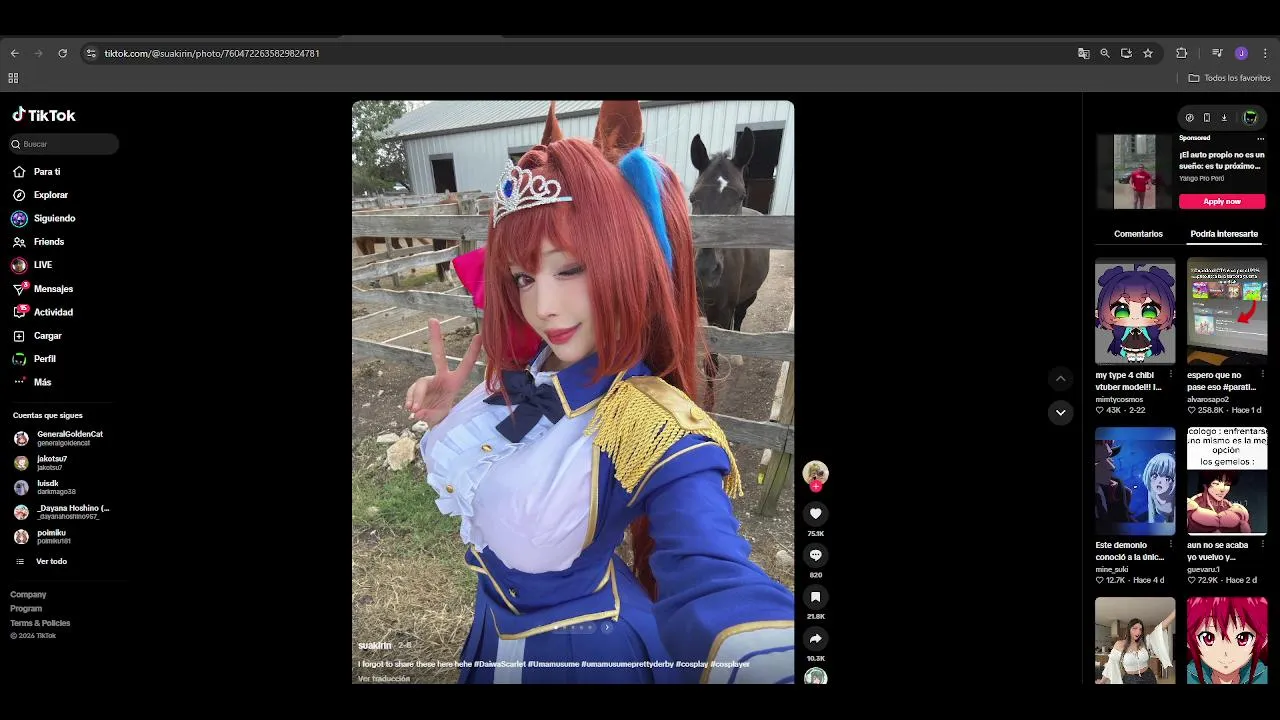
Task: Advance photo carousel with right chevron
Action: (x=607, y=627)
